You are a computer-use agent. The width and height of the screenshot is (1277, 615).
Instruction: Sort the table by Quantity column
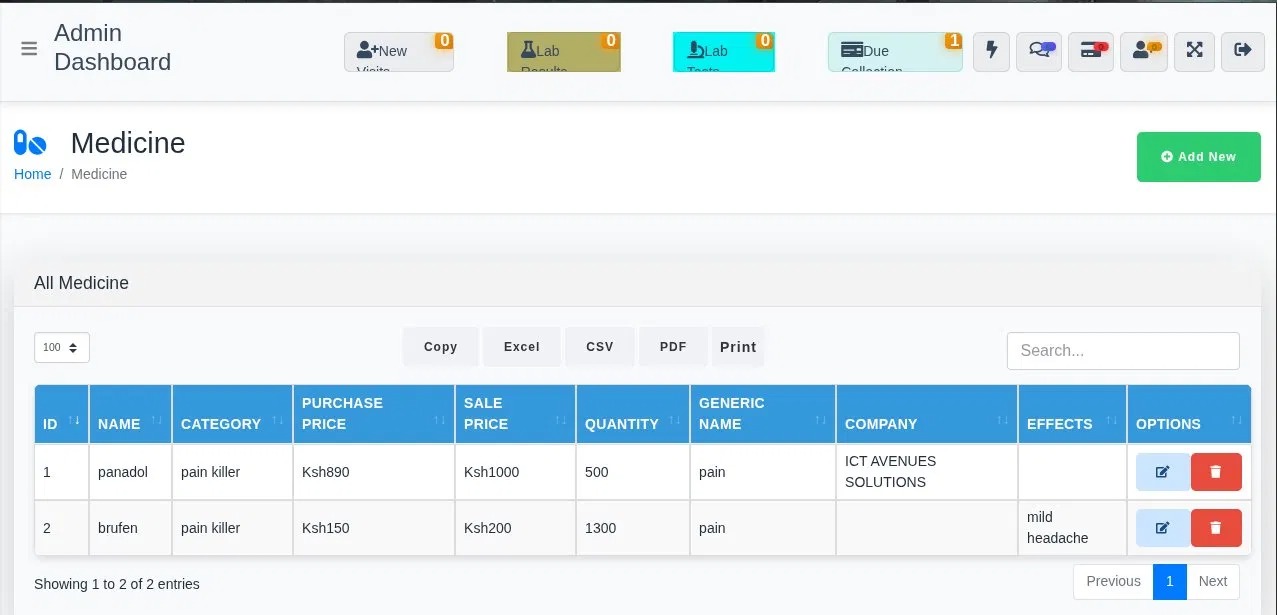pos(633,414)
